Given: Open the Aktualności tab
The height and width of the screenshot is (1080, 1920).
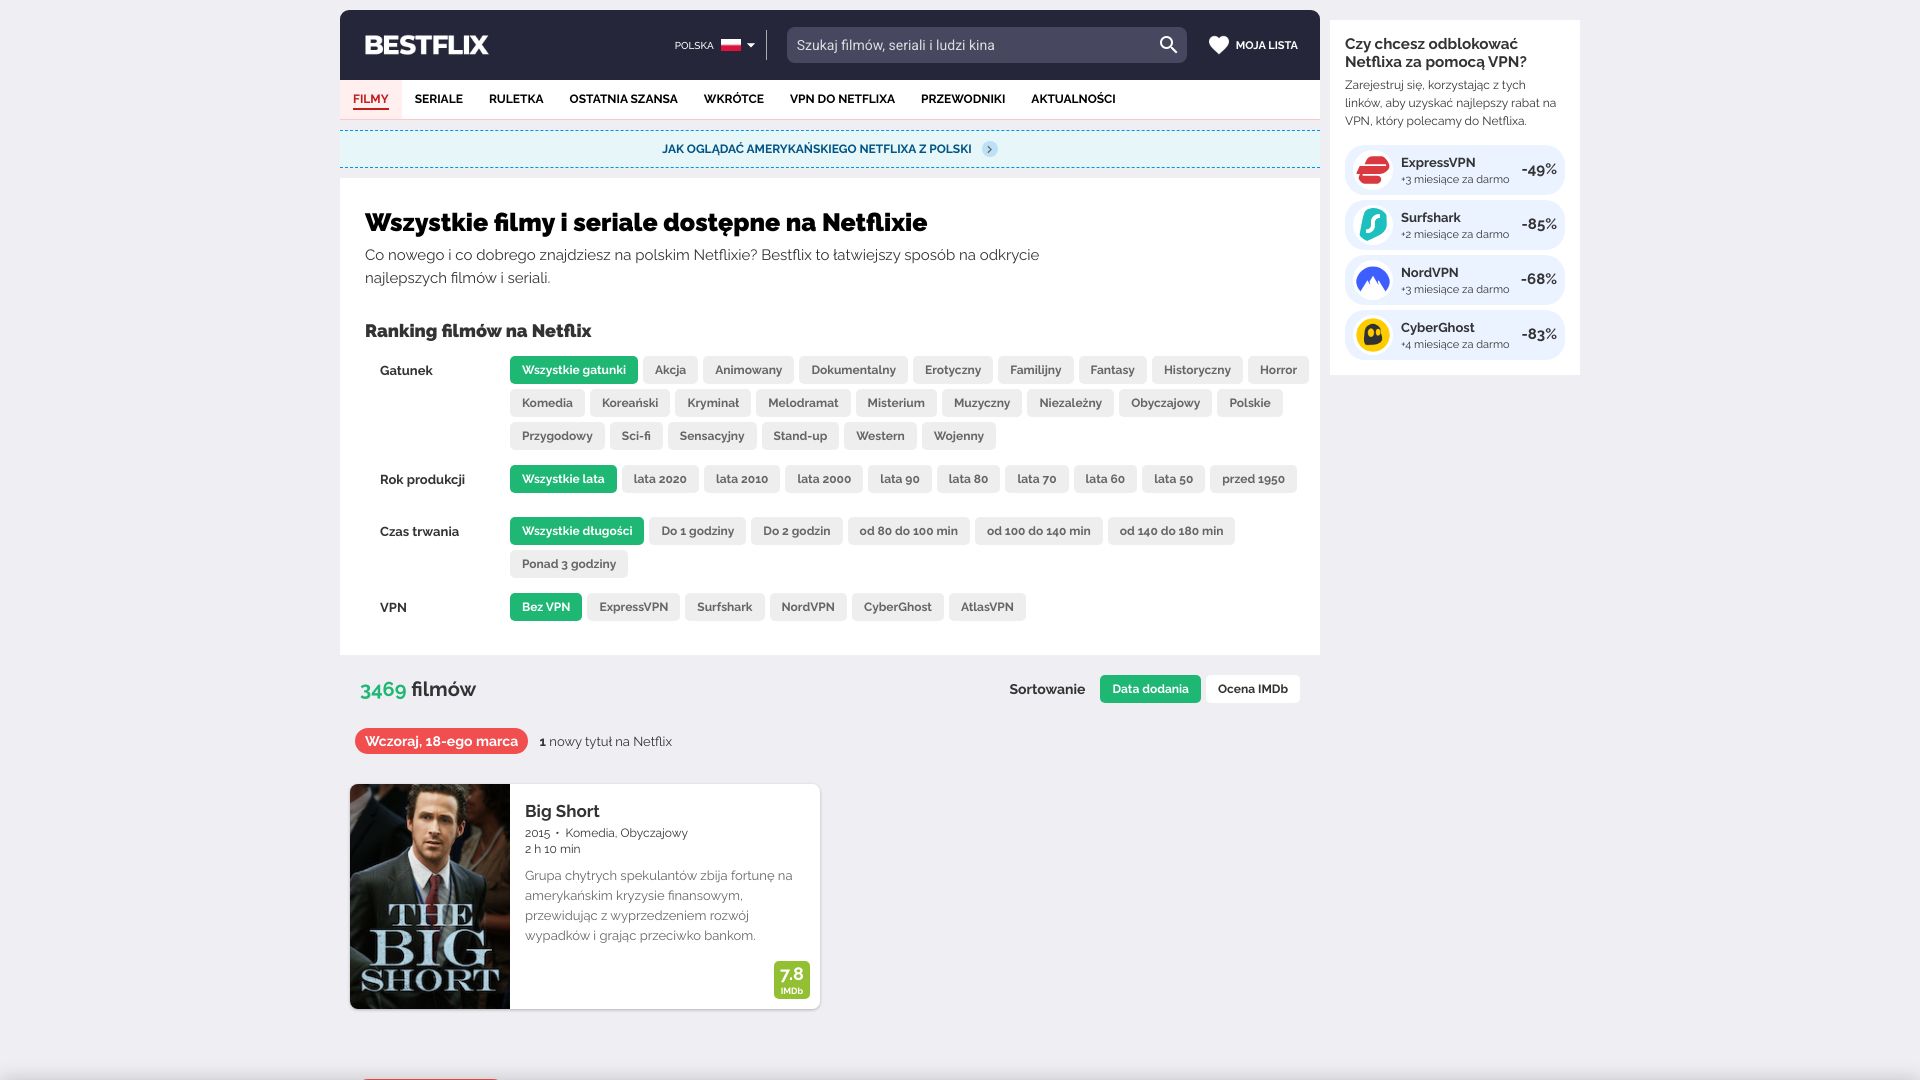Looking at the screenshot, I should click(1073, 99).
